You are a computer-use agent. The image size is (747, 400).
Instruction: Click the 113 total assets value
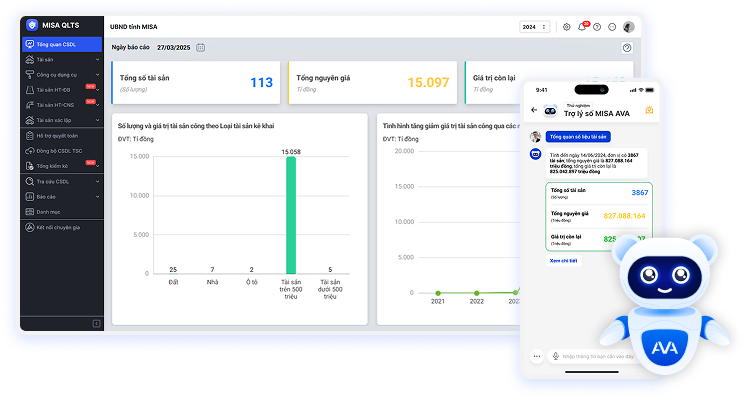(262, 83)
